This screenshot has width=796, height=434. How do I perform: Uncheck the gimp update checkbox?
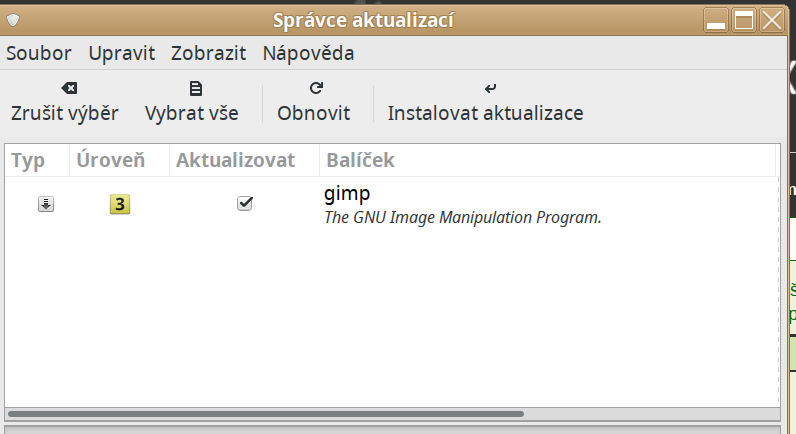(x=244, y=203)
